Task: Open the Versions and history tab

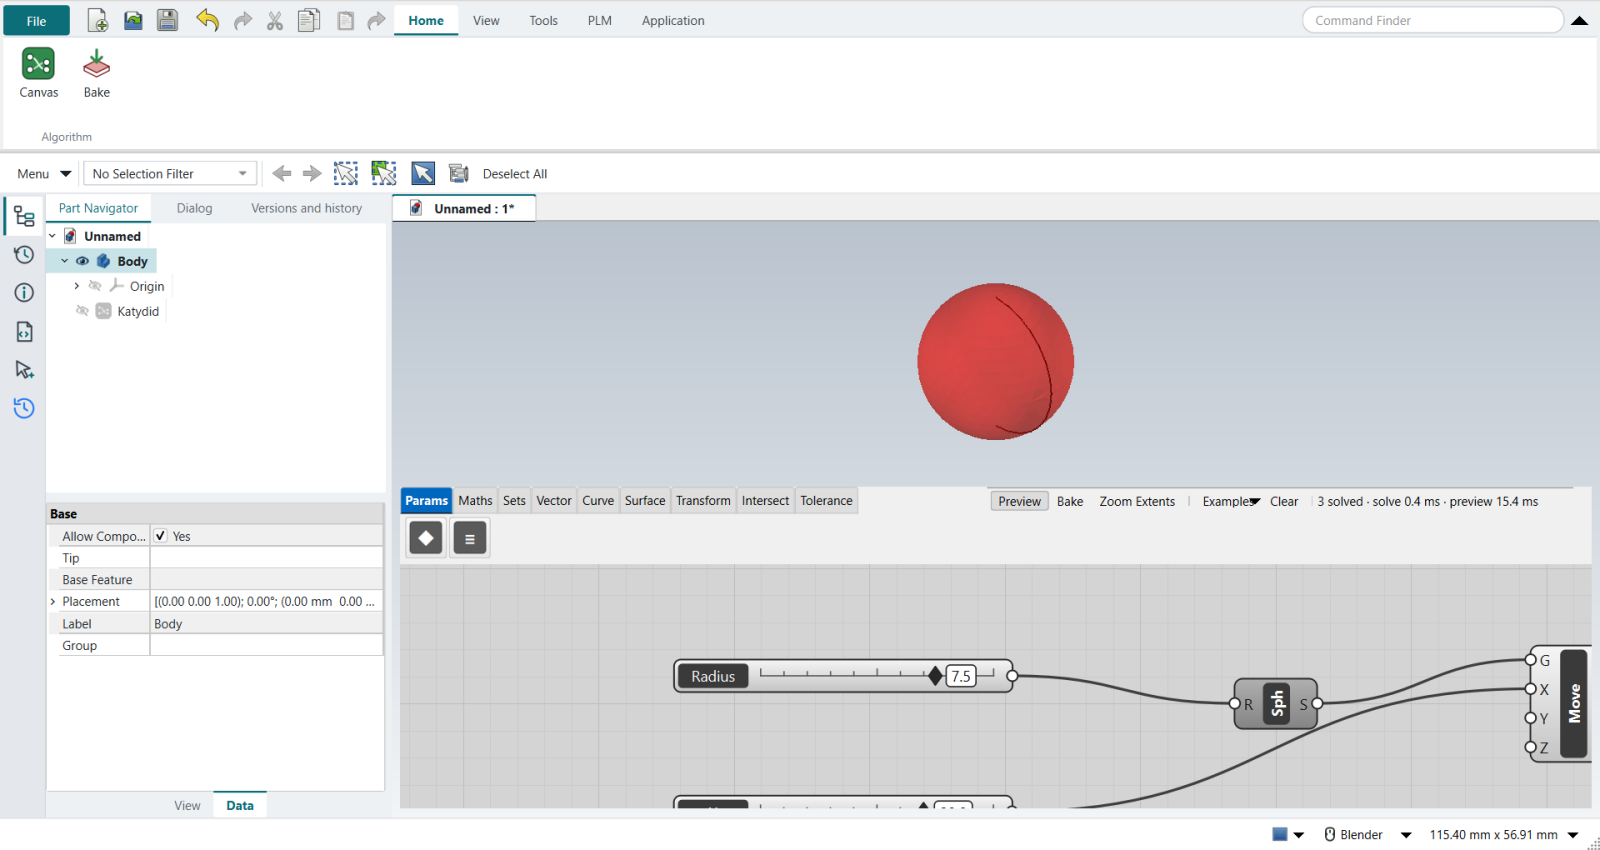Action: tap(306, 208)
